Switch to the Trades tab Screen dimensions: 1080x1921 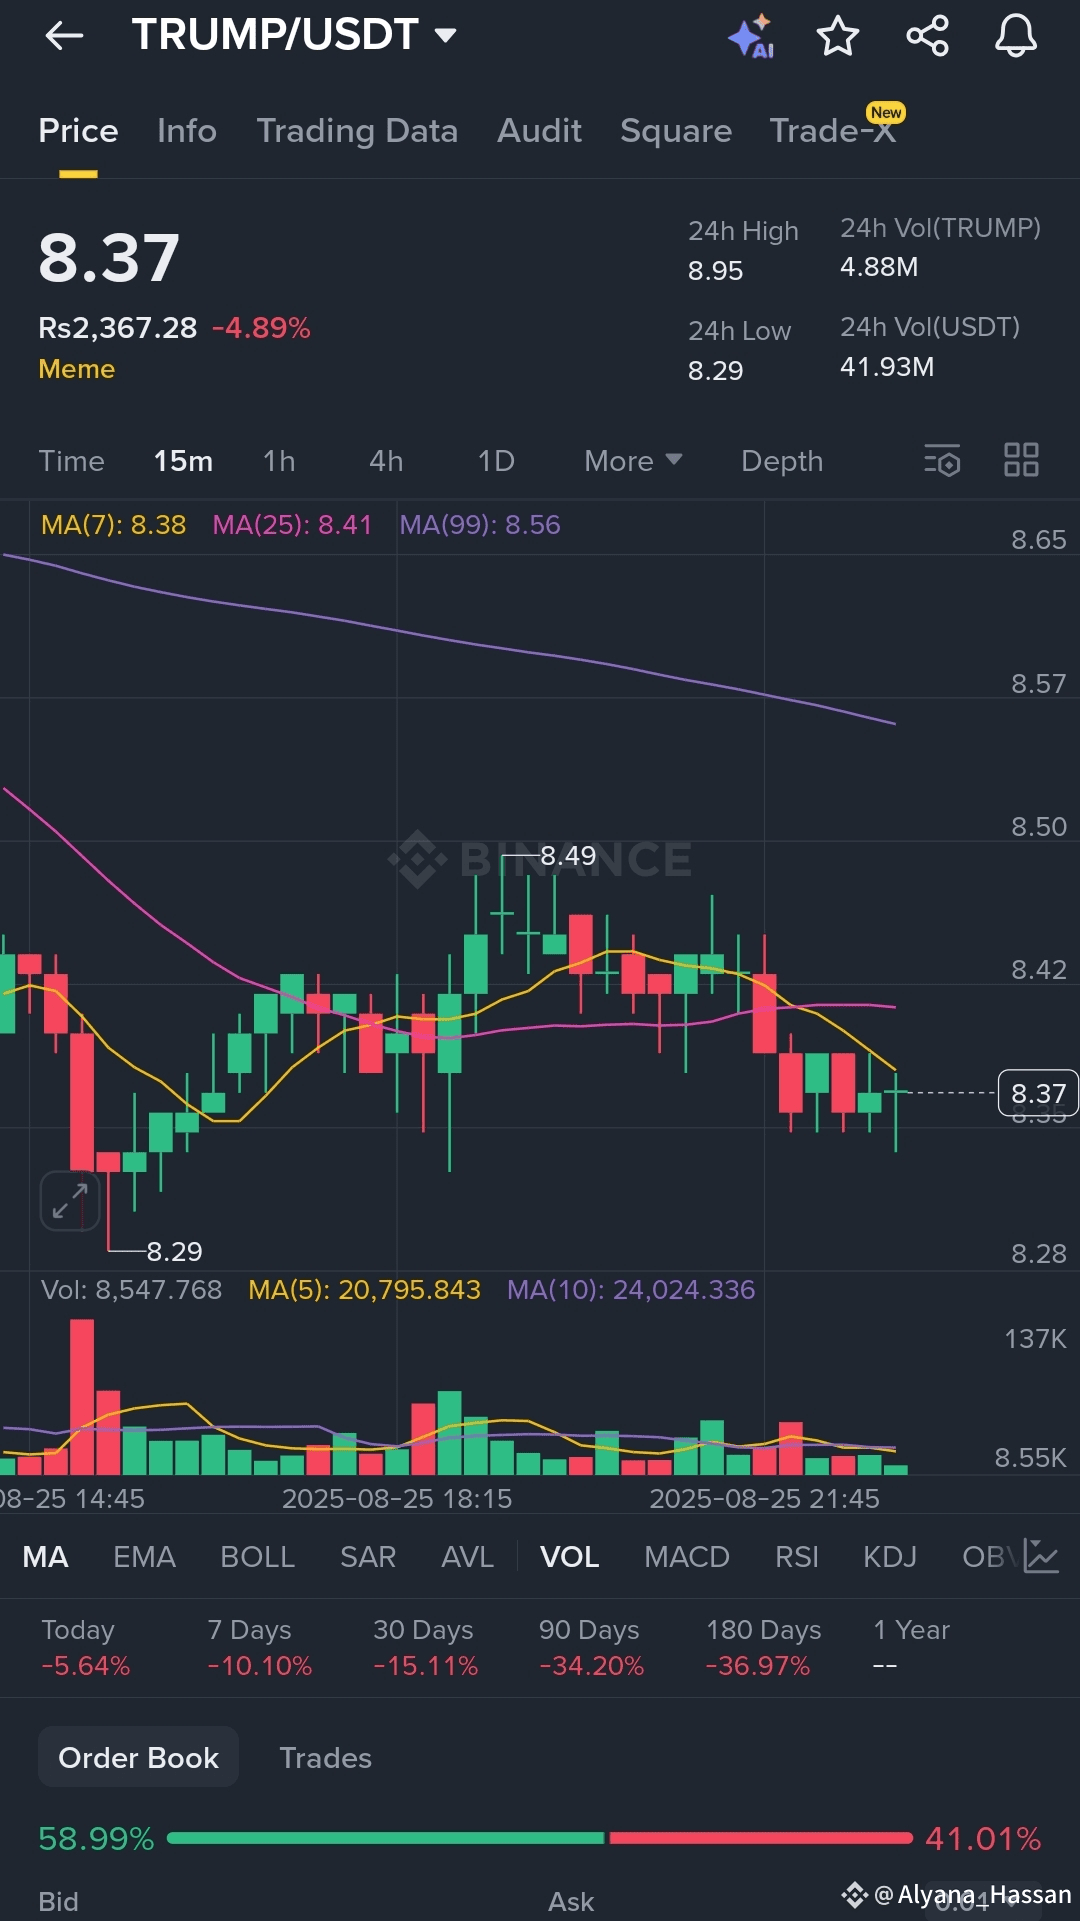[325, 1758]
